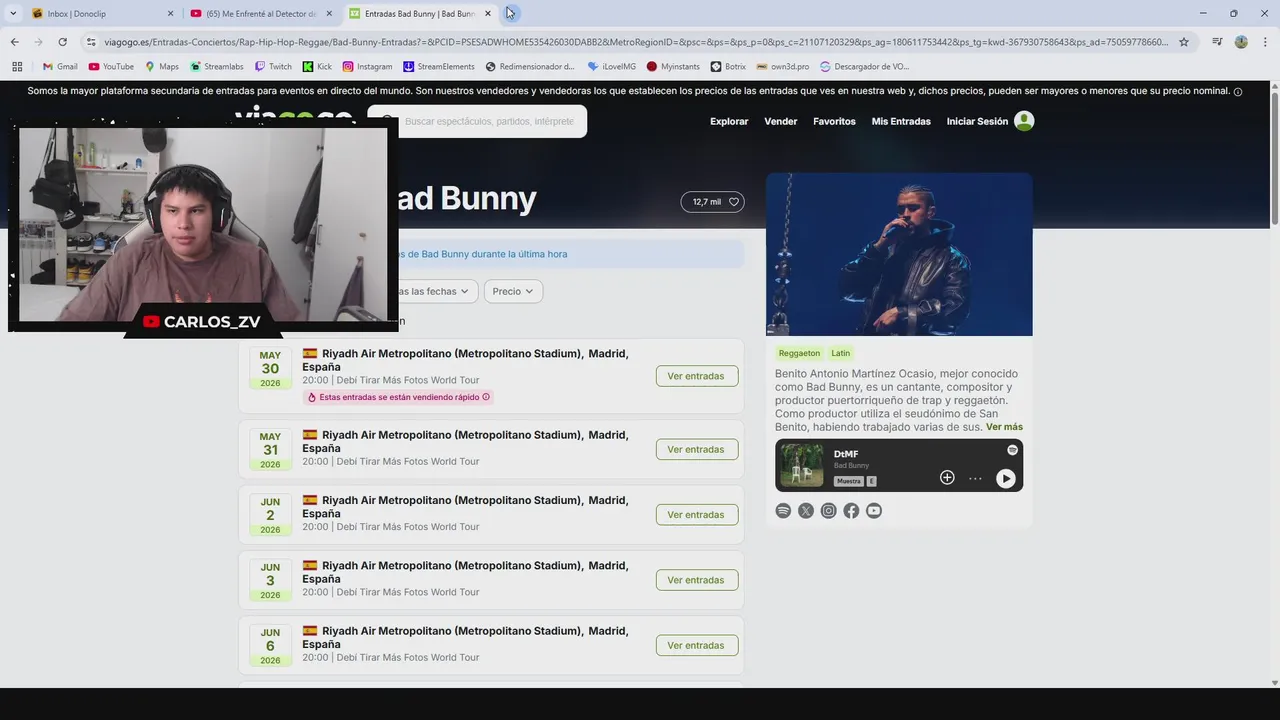The width and height of the screenshot is (1280, 720).
Task: Open the iLoveIMG bookmark
Action: coord(612,67)
